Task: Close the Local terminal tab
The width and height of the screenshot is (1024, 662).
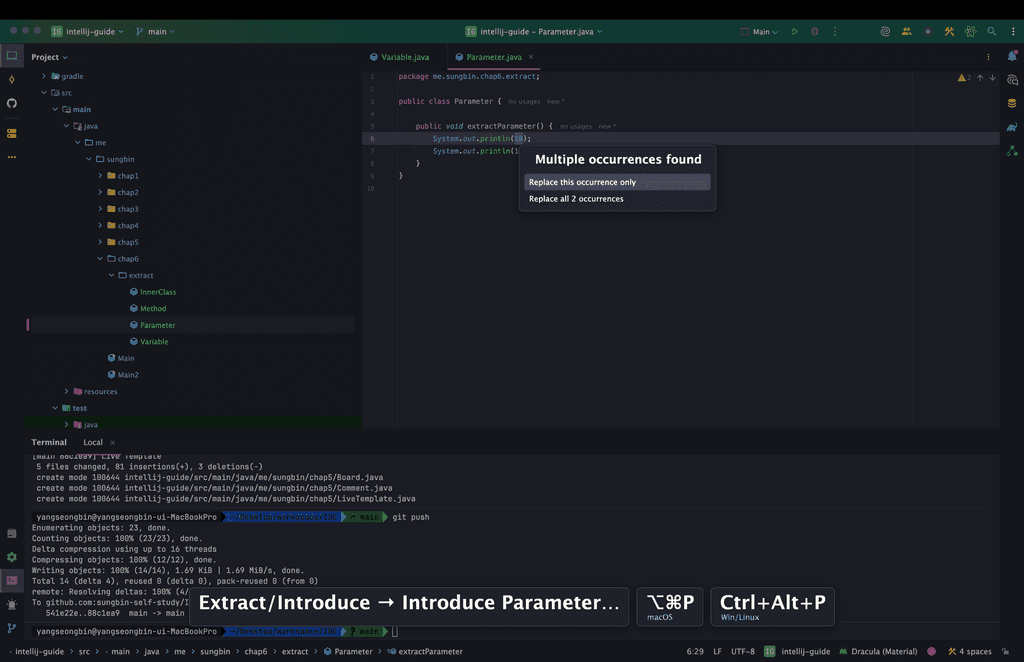Action: pos(112,442)
